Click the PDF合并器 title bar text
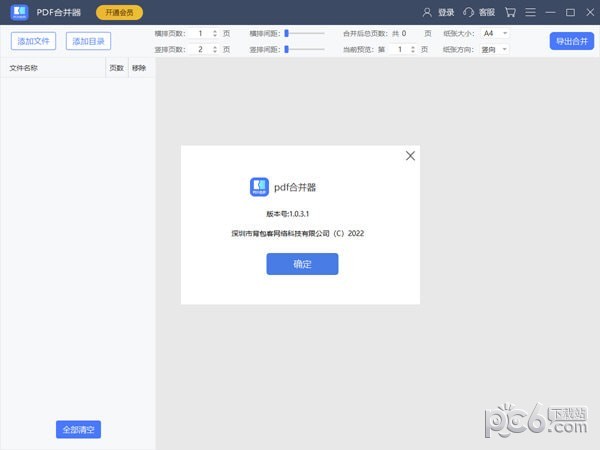The image size is (600, 450). (59, 13)
